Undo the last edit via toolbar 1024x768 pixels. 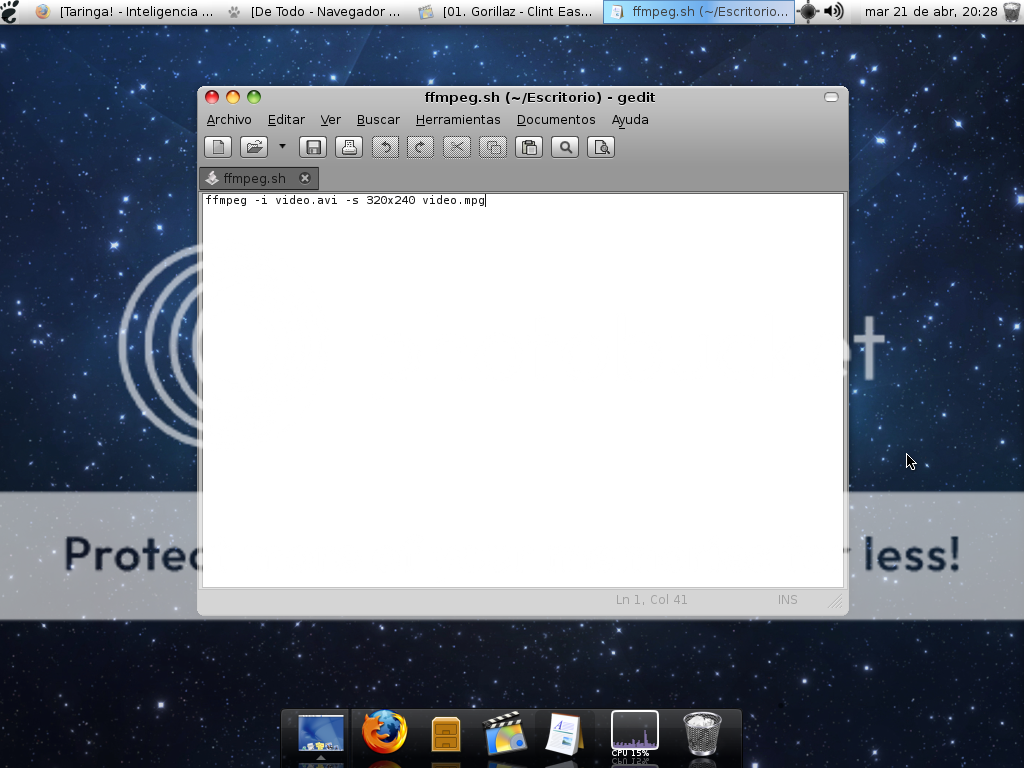pos(385,147)
